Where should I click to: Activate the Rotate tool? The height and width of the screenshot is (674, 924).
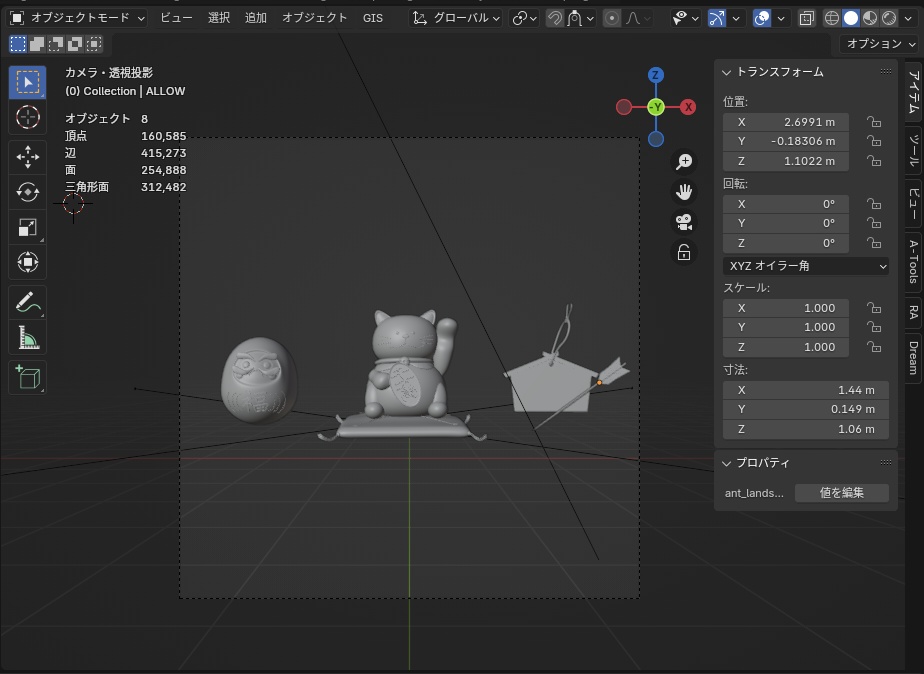pyautogui.click(x=28, y=192)
